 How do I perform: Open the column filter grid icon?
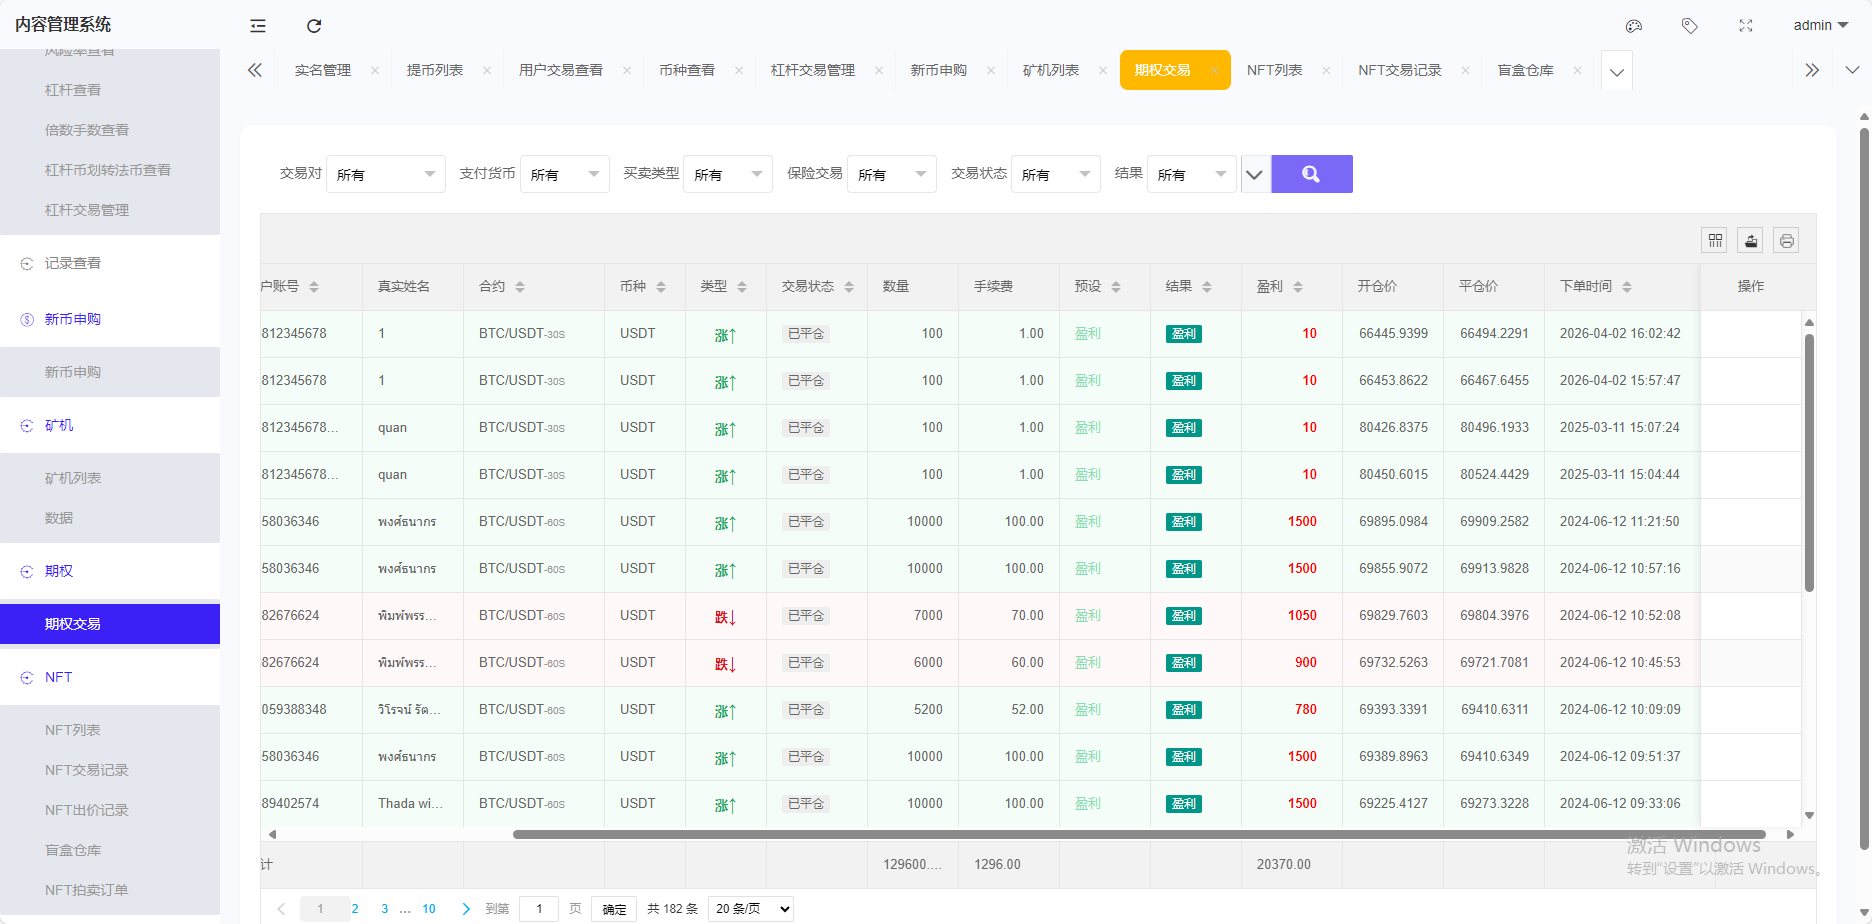click(1715, 240)
